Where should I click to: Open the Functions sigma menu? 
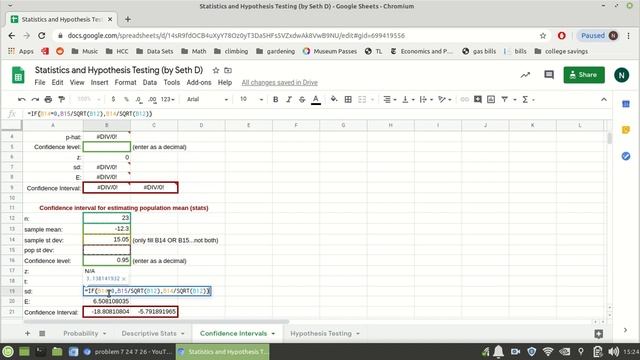(528, 99)
